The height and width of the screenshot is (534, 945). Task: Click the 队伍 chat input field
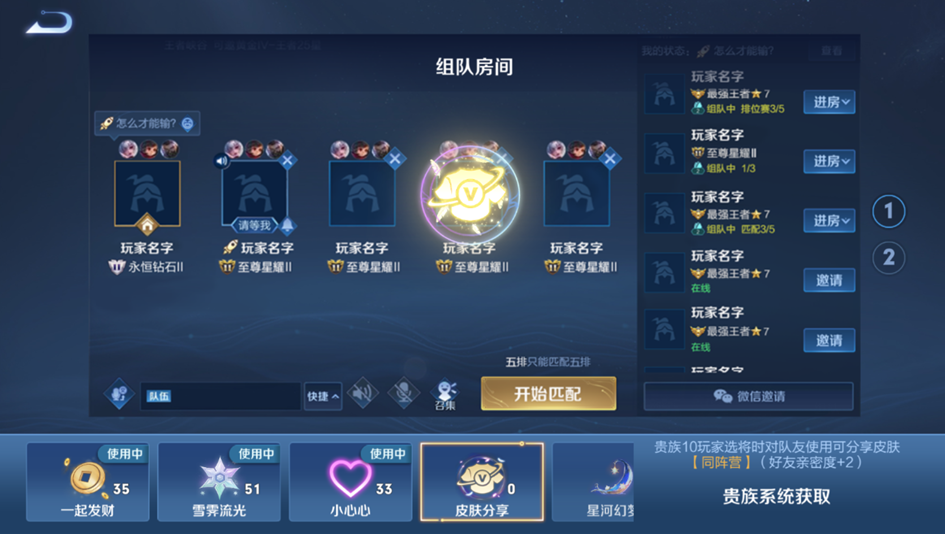pos(221,396)
